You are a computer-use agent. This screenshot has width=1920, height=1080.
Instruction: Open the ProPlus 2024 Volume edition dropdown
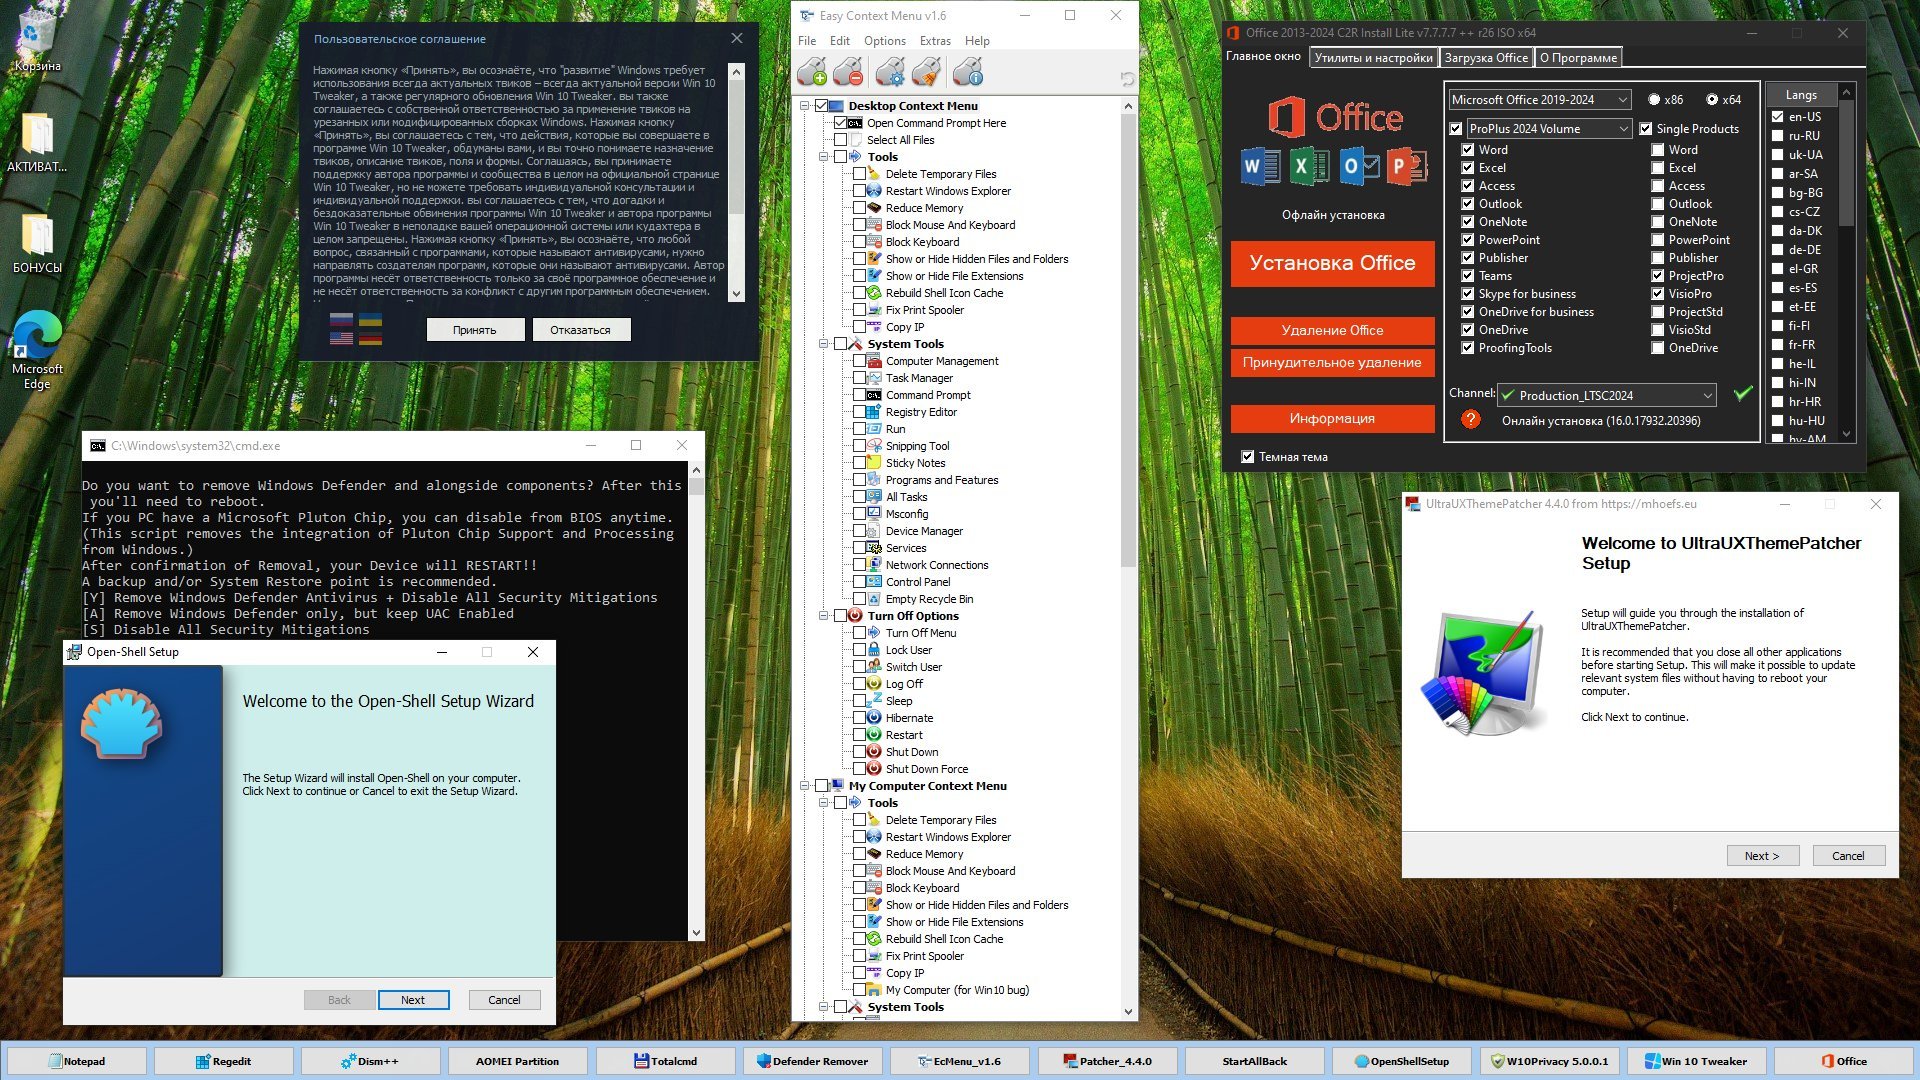coord(1548,129)
